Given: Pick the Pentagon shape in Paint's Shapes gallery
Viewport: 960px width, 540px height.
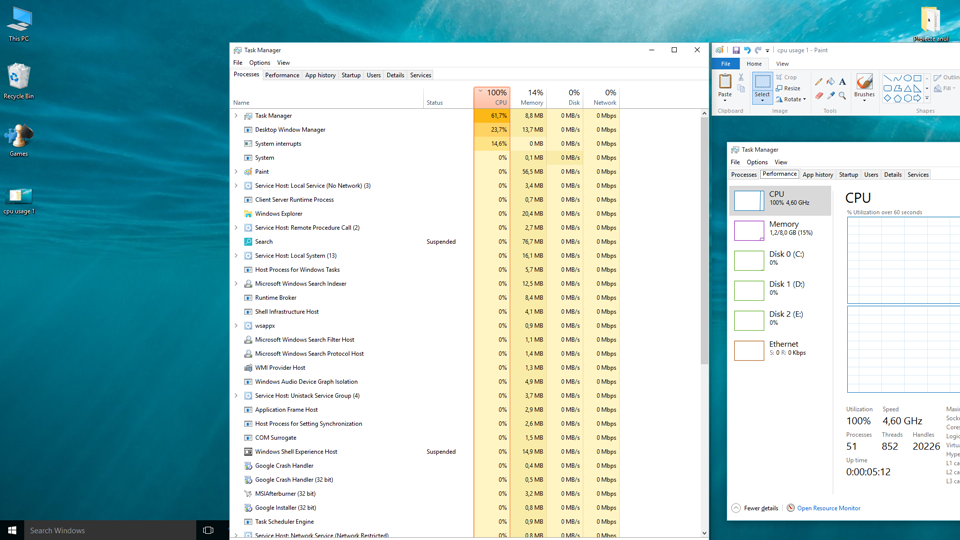Looking at the screenshot, I should (898, 98).
